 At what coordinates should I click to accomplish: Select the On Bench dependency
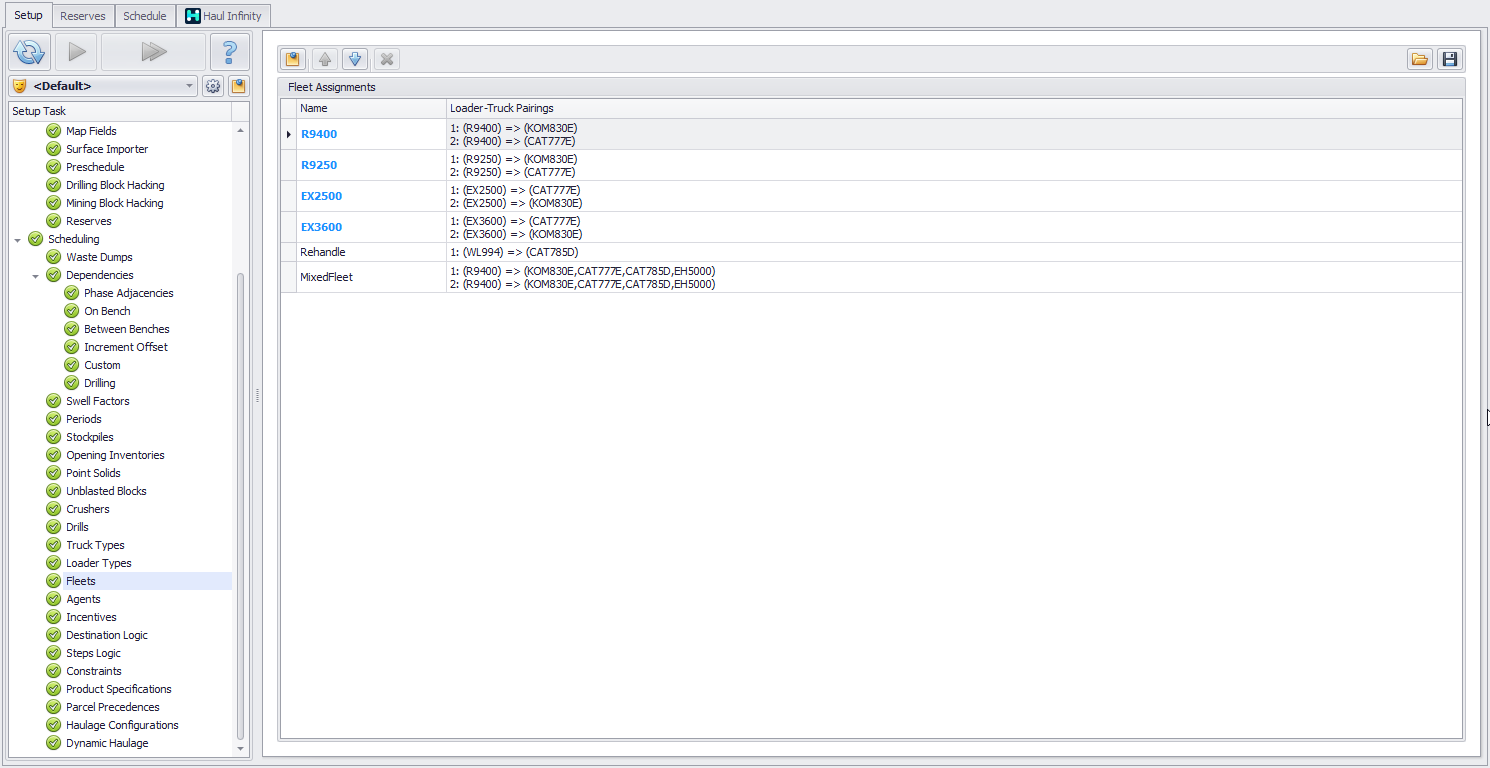pyautogui.click(x=107, y=311)
